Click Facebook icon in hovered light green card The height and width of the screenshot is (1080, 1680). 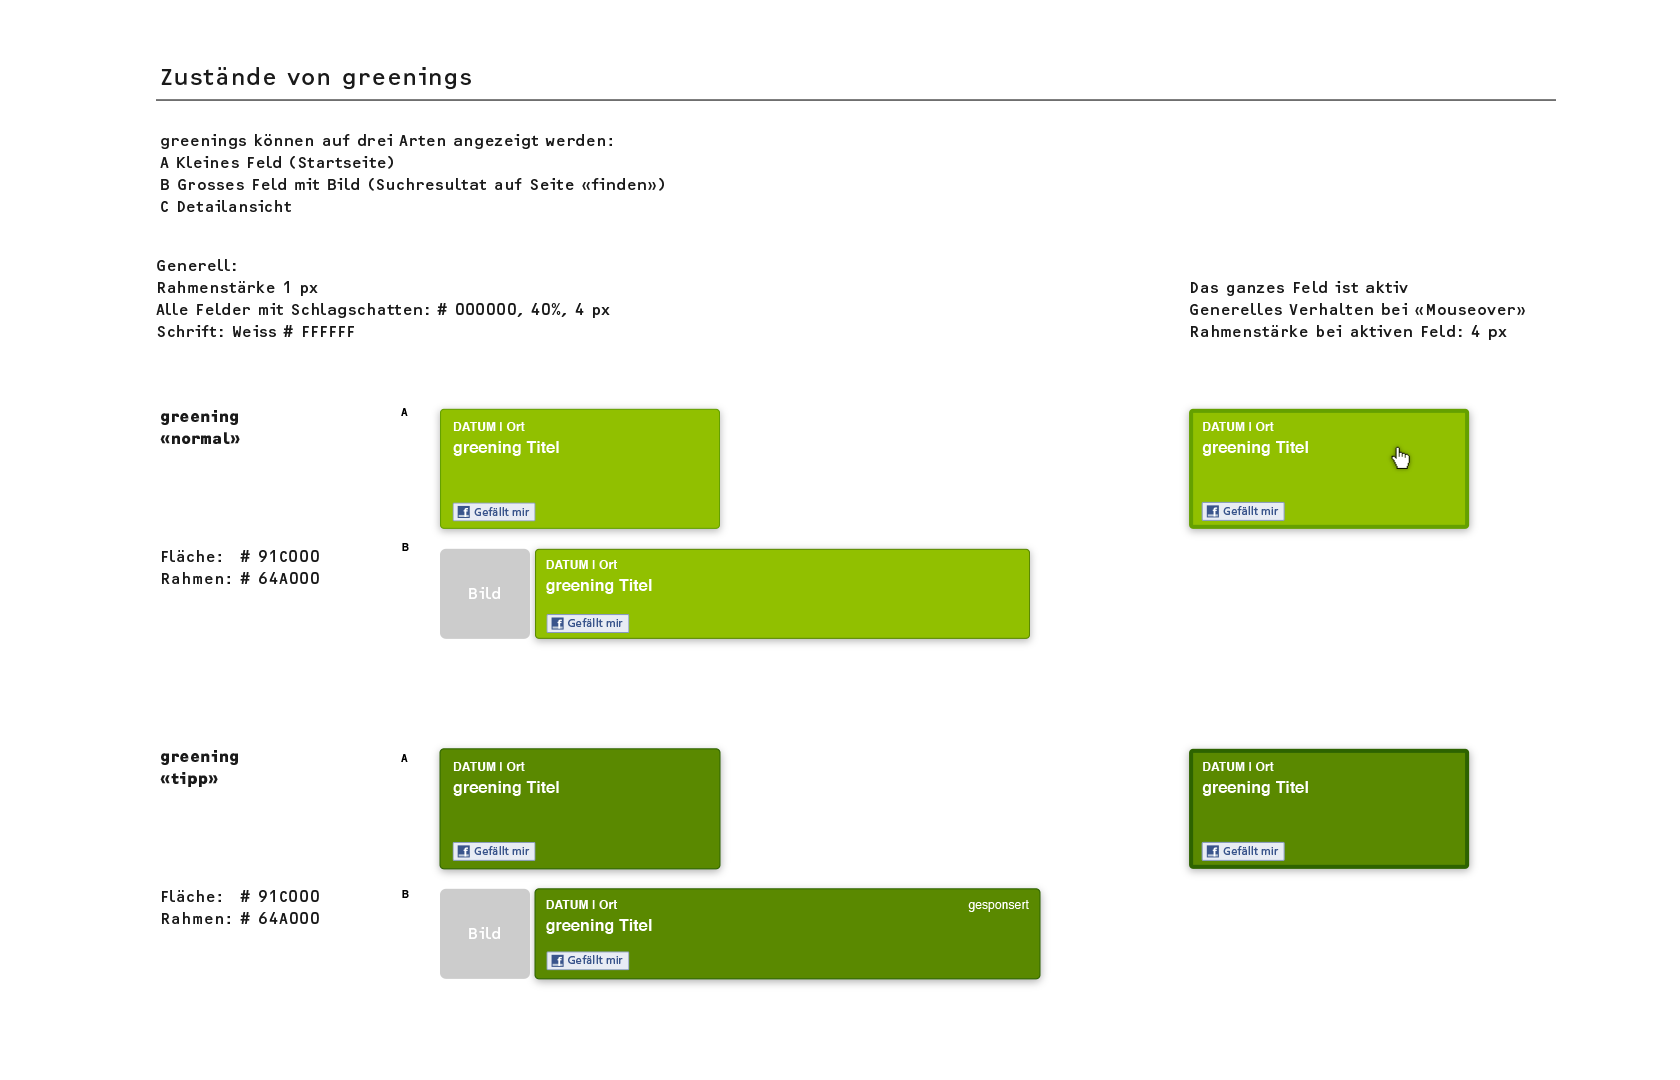click(1212, 511)
